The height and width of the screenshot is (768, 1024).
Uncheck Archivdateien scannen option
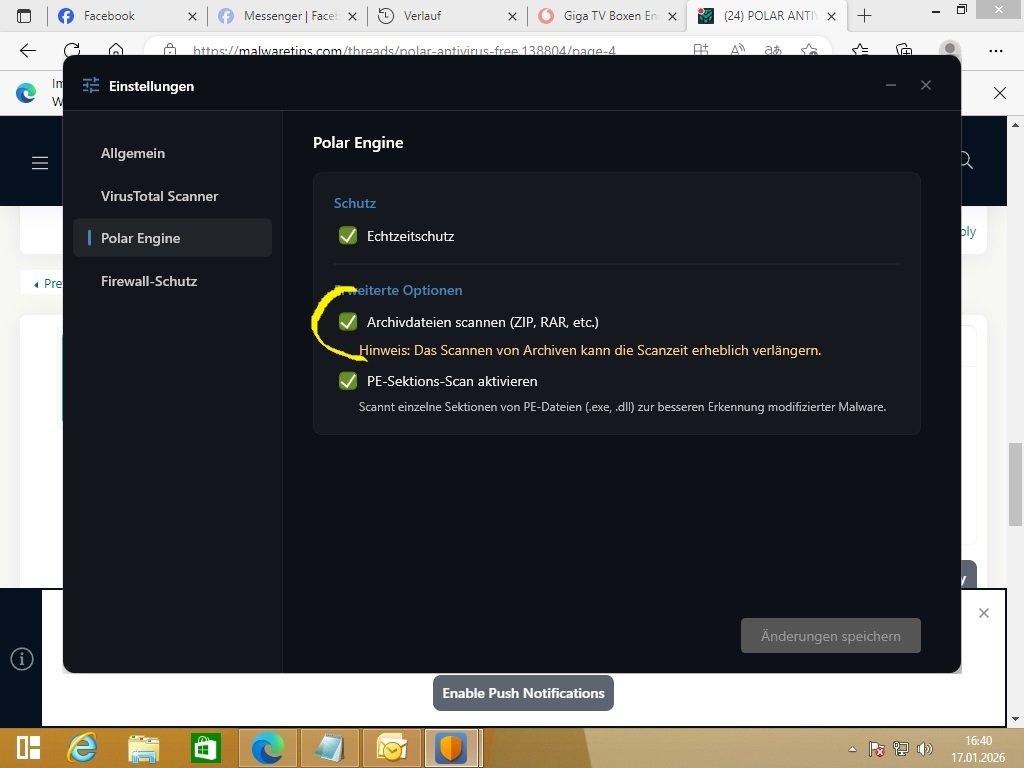pos(348,322)
